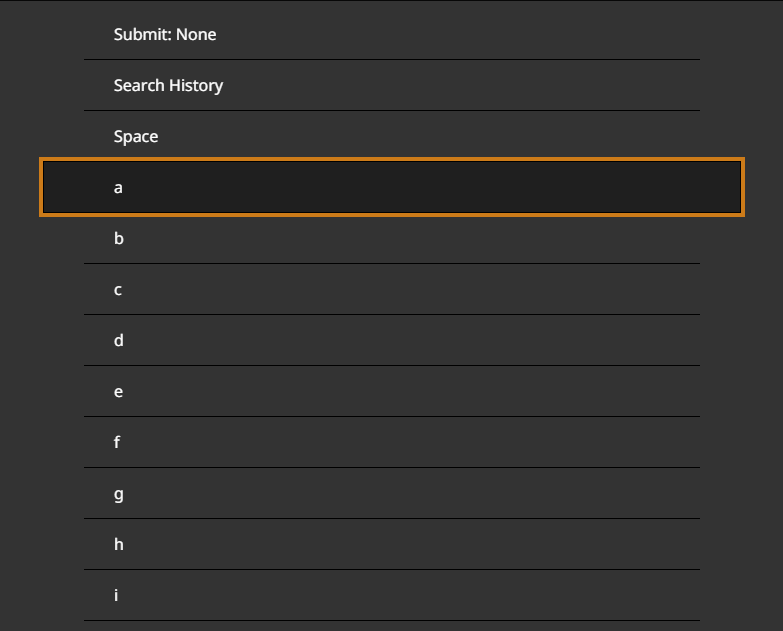
Task: Open the Search History entry
Action: [390, 86]
